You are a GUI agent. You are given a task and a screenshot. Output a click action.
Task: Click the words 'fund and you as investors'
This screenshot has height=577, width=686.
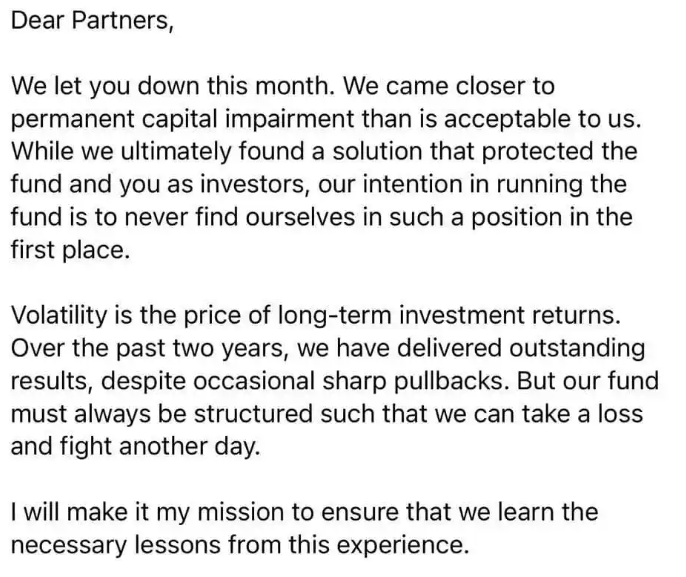tap(159, 185)
